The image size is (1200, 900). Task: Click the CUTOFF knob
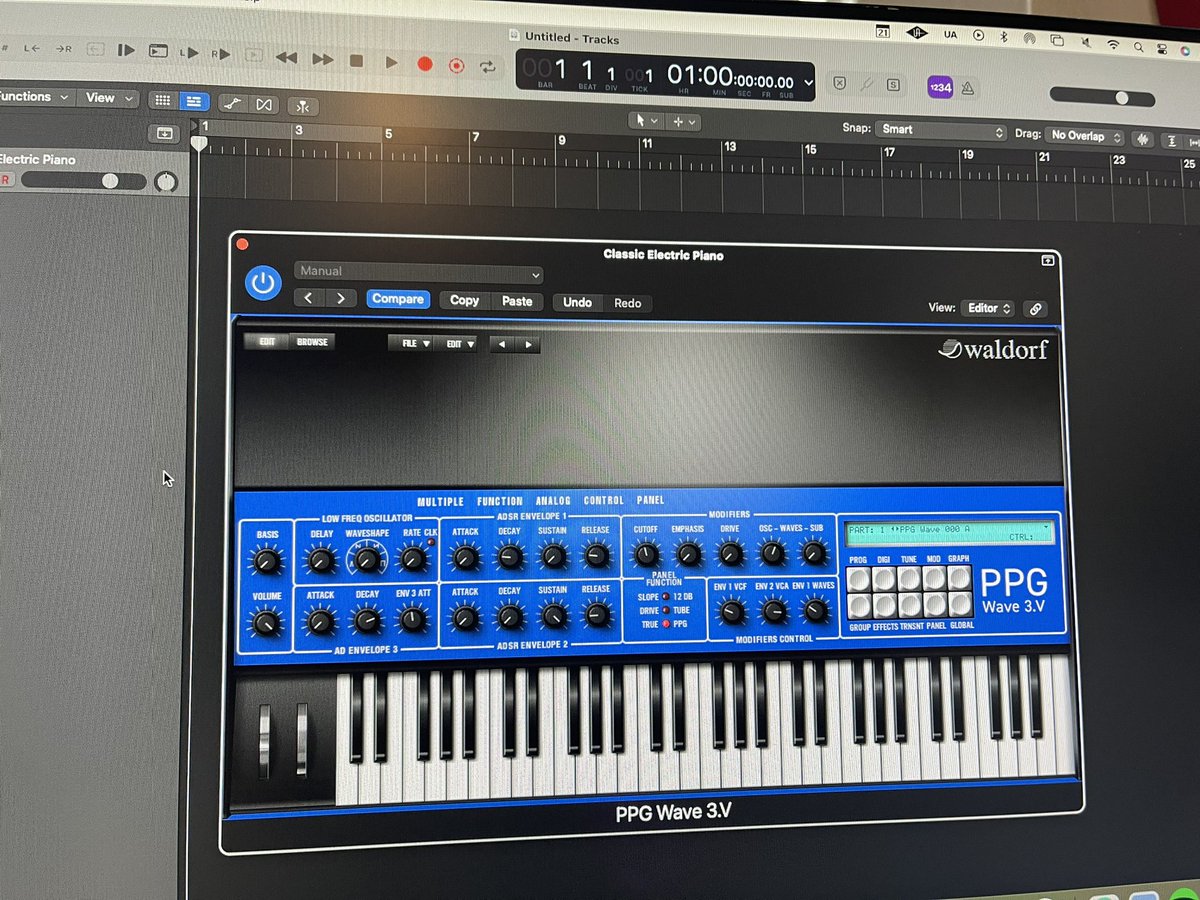tap(646, 554)
